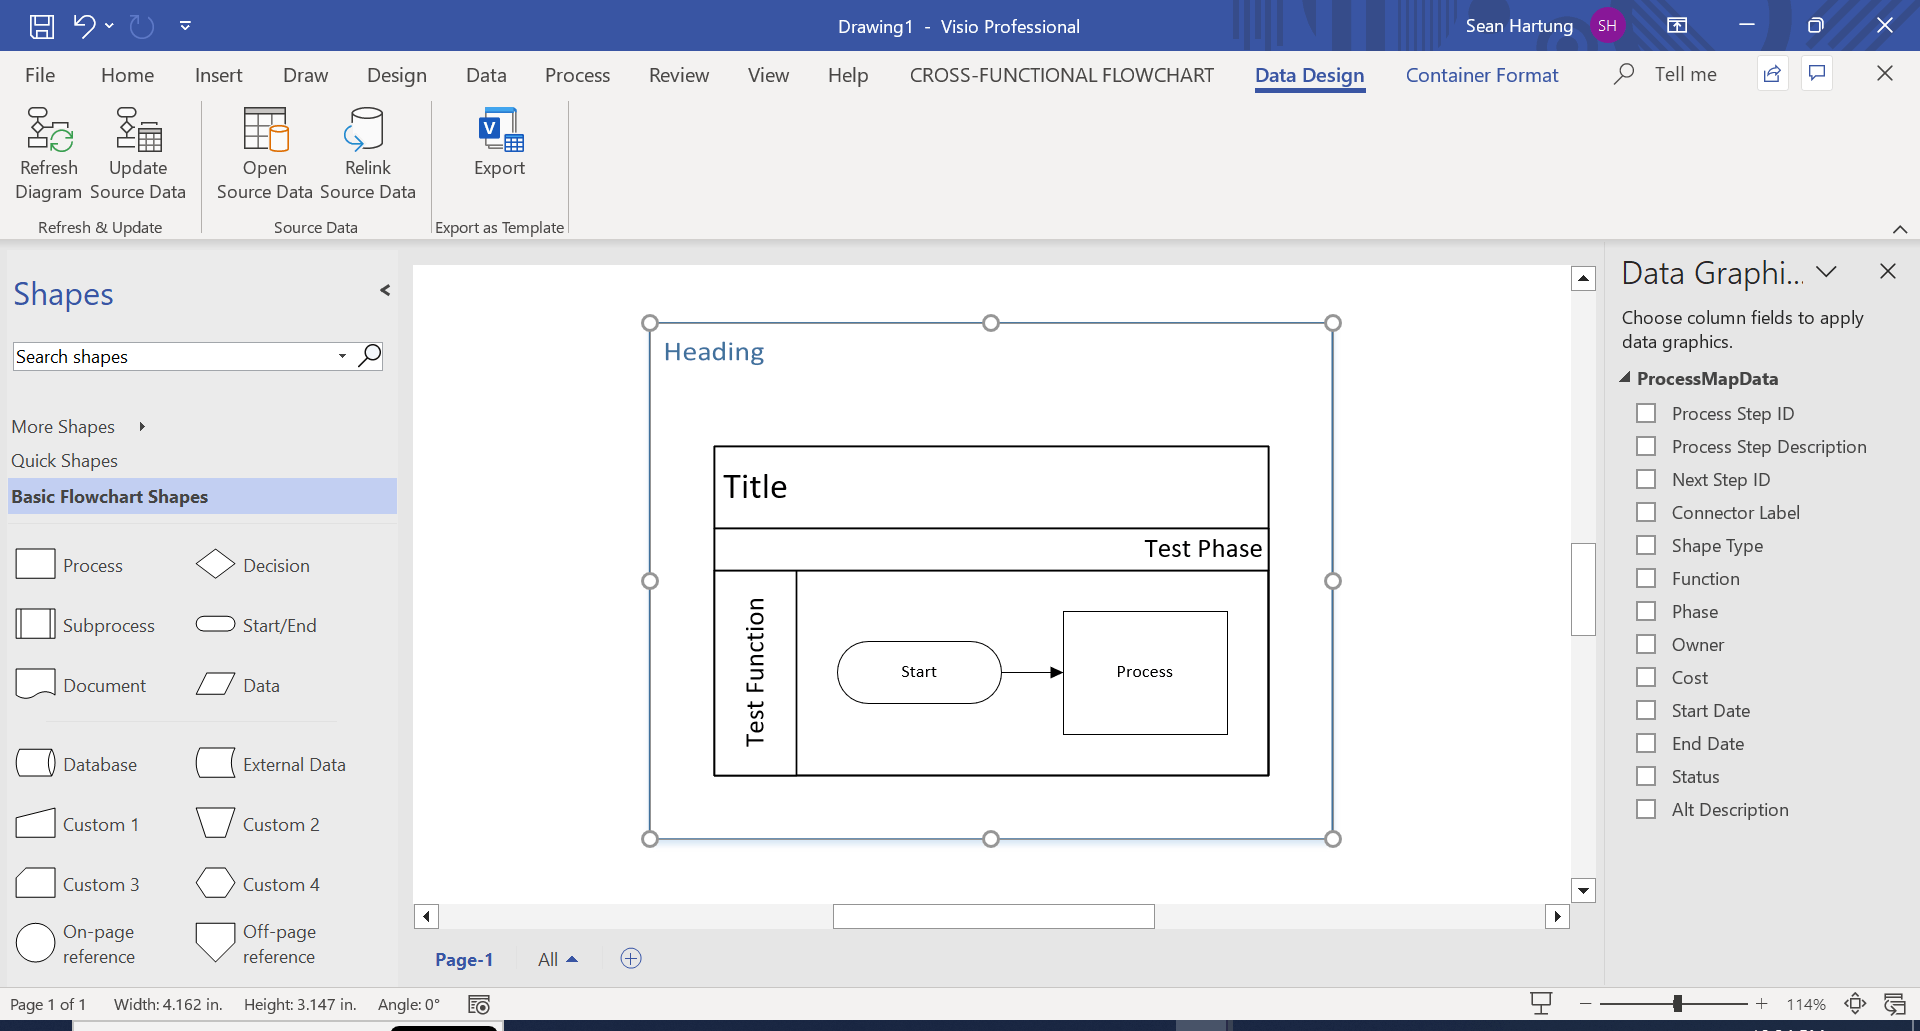Open the Search shapes dropdown arrow
This screenshot has height=1031, width=1920.
tap(342, 356)
